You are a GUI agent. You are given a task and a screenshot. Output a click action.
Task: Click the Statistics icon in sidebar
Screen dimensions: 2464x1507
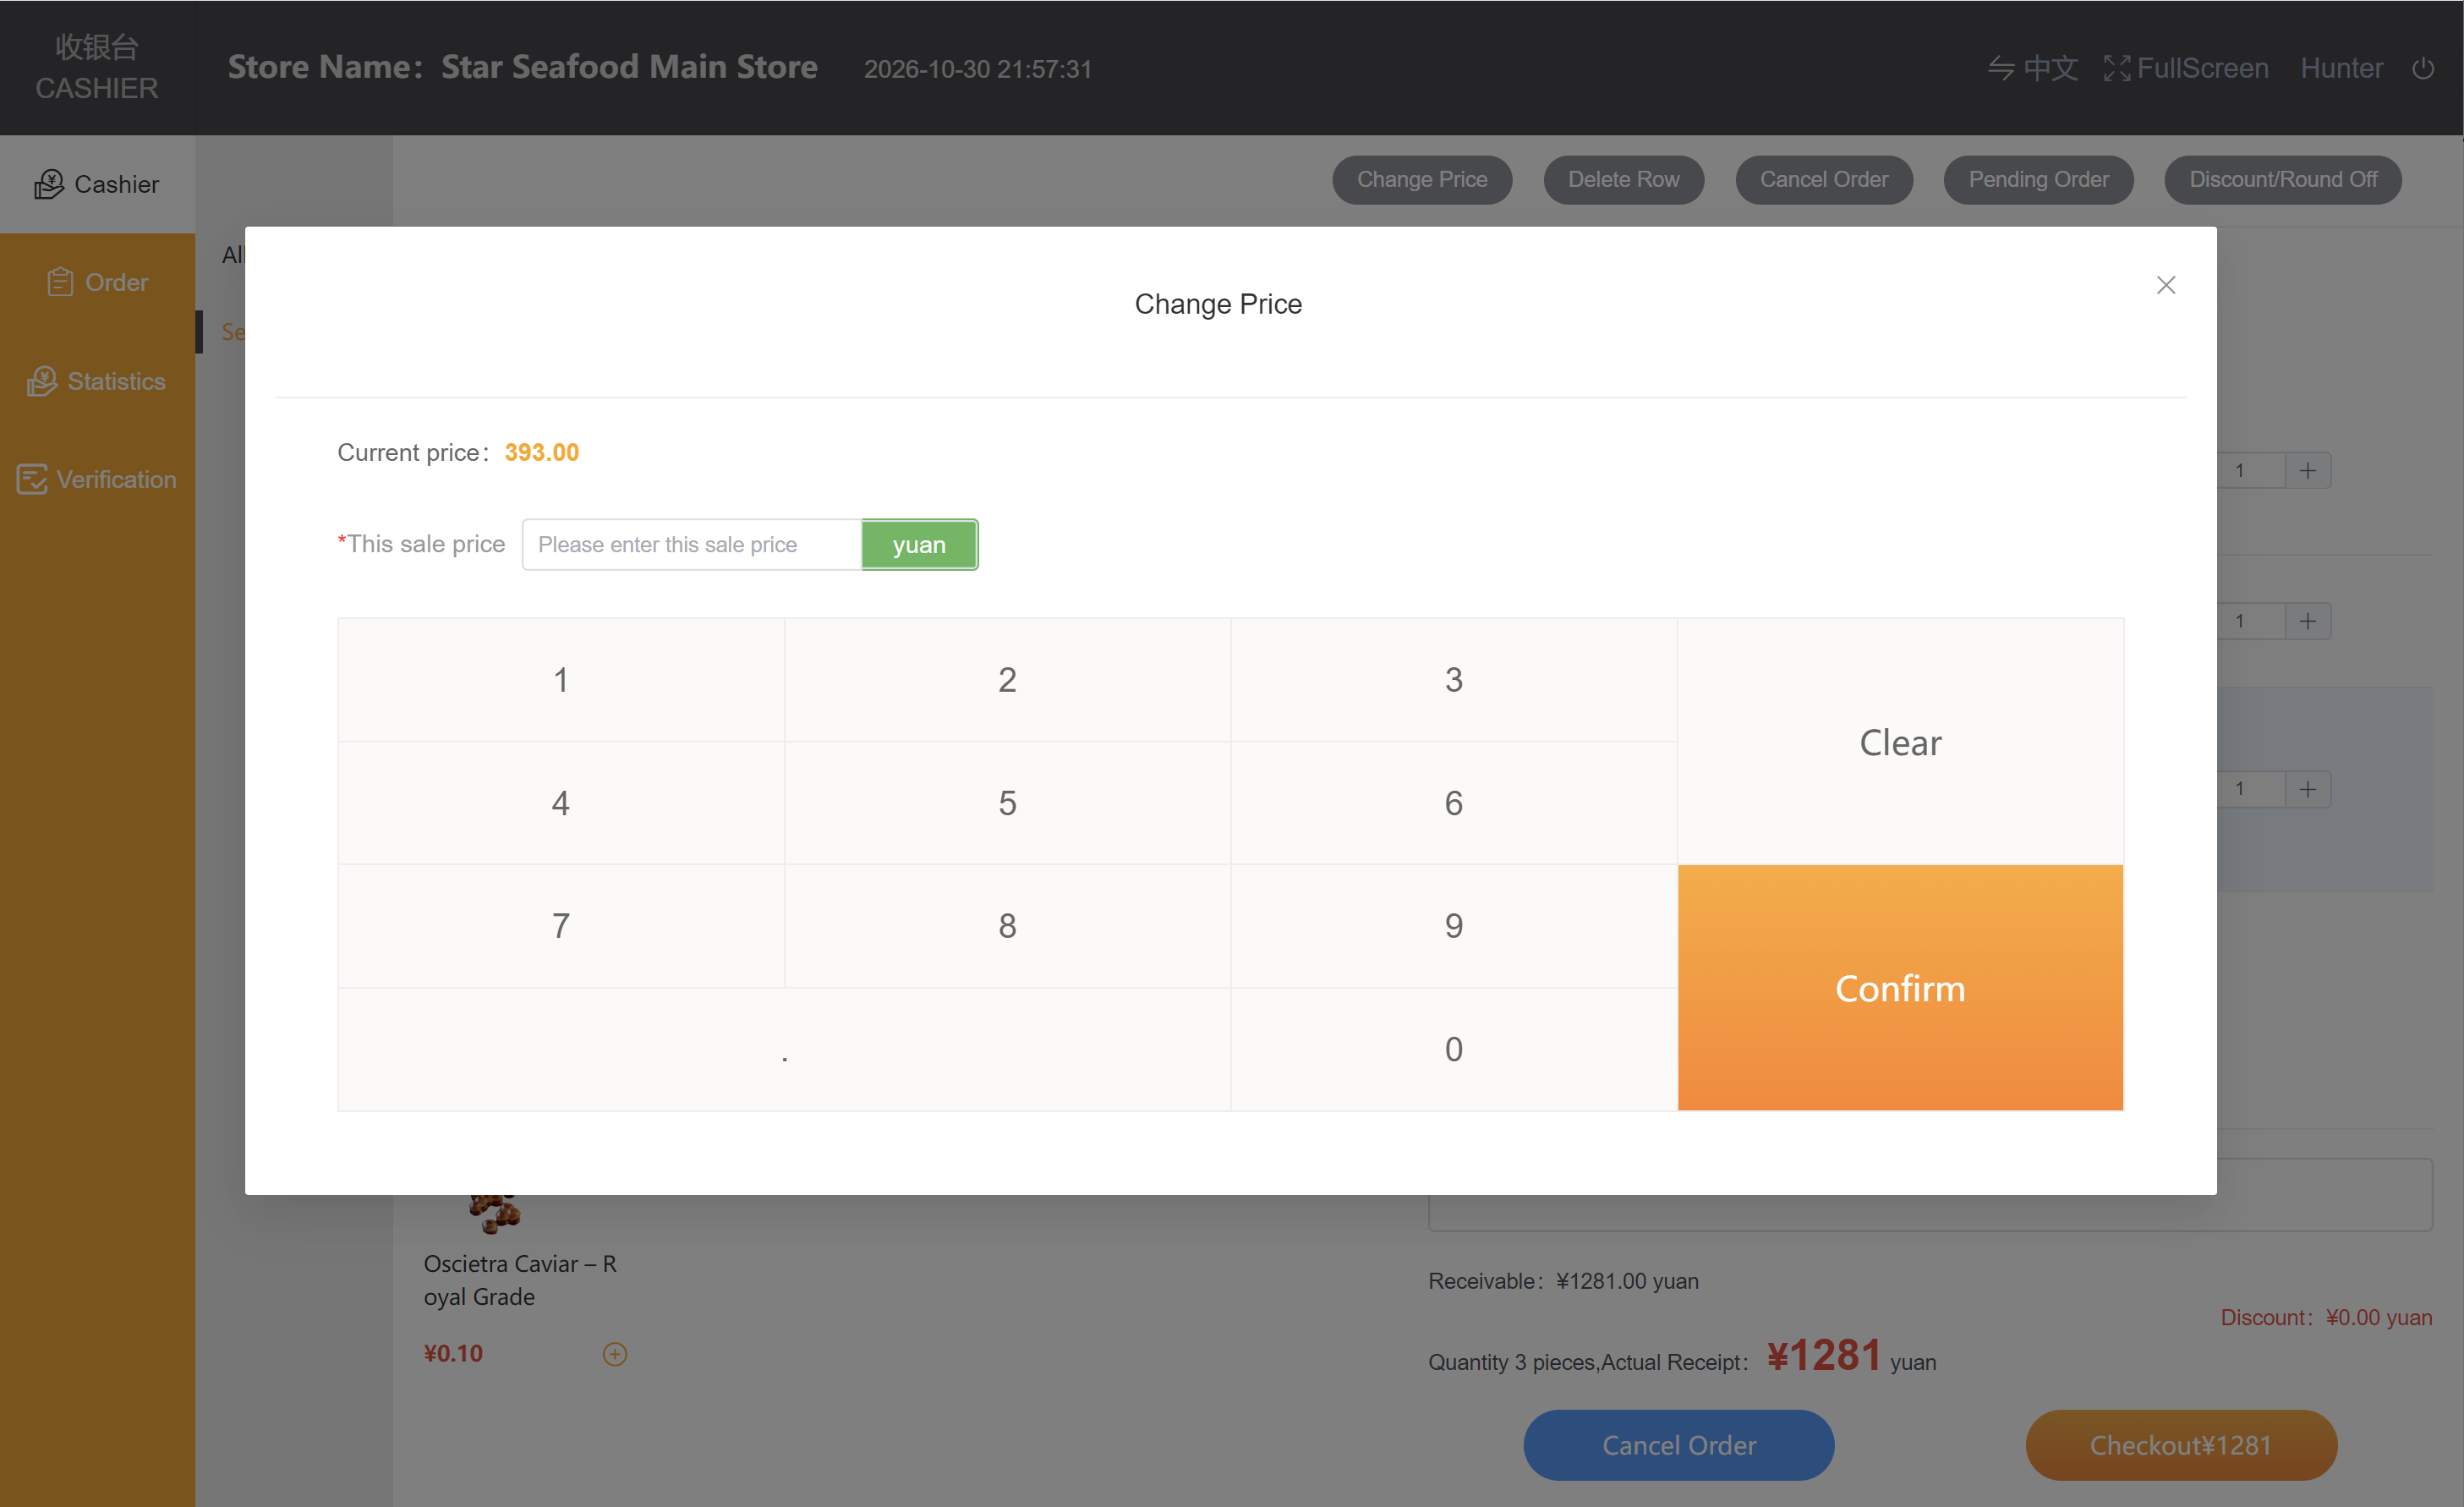[42, 381]
